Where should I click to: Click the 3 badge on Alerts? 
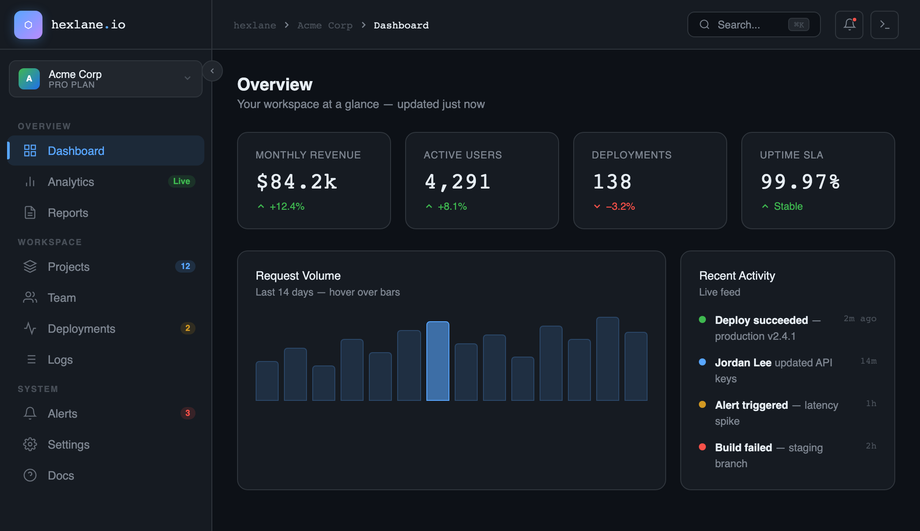click(x=188, y=413)
